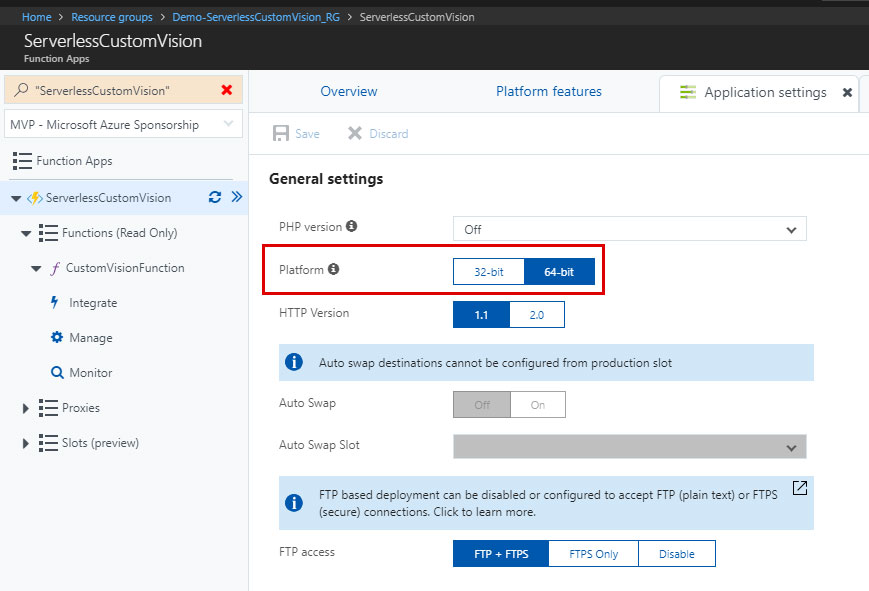
Task: Open FTP learn more external link icon
Action: coord(800,488)
